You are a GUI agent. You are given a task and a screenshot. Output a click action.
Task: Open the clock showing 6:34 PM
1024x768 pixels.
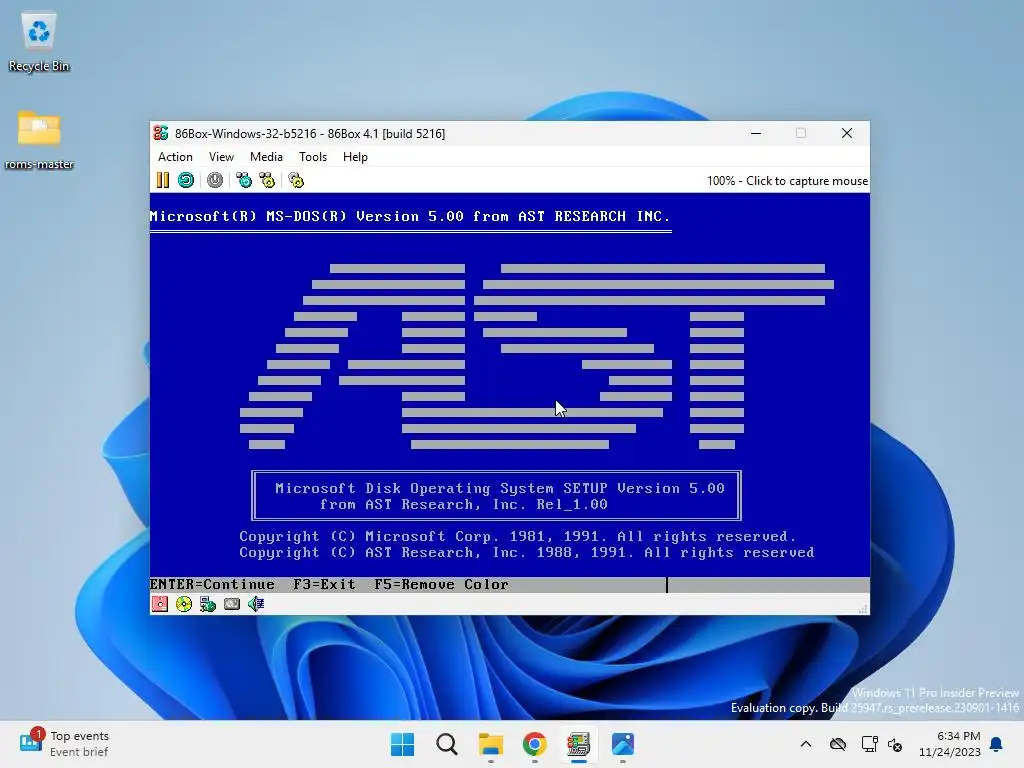click(x=950, y=744)
